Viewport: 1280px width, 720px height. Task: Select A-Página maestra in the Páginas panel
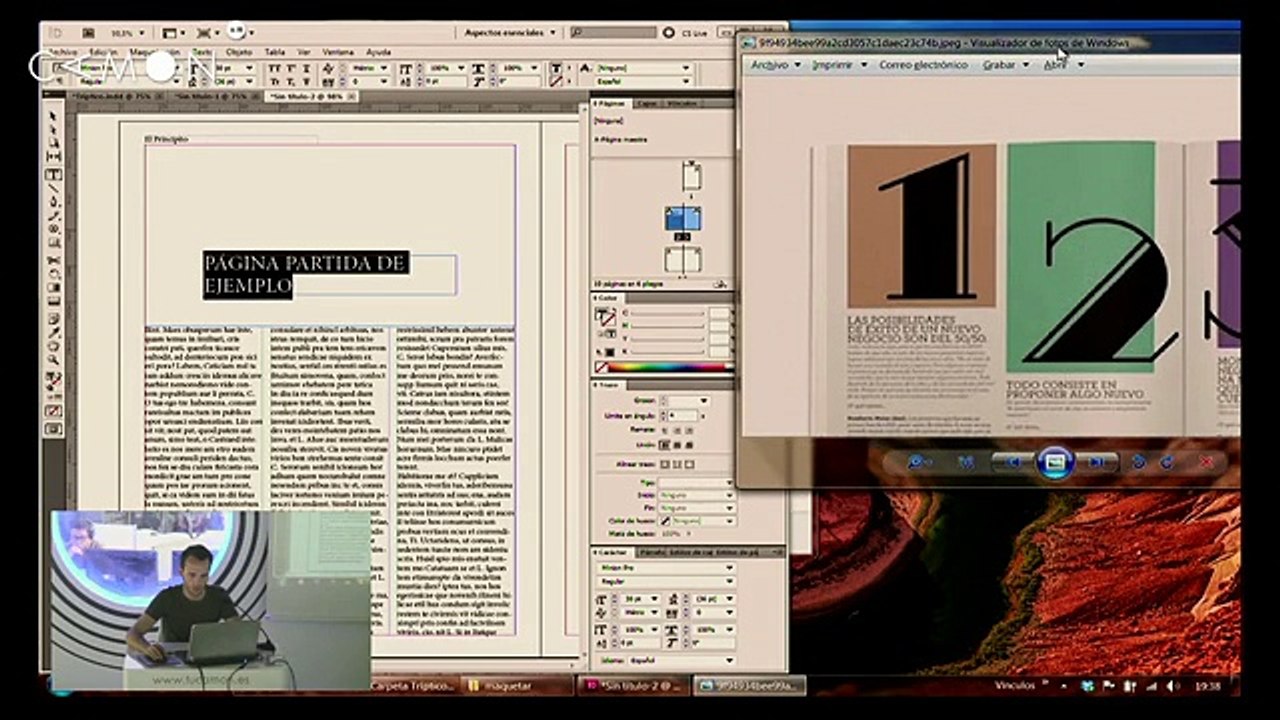pyautogui.click(x=622, y=139)
